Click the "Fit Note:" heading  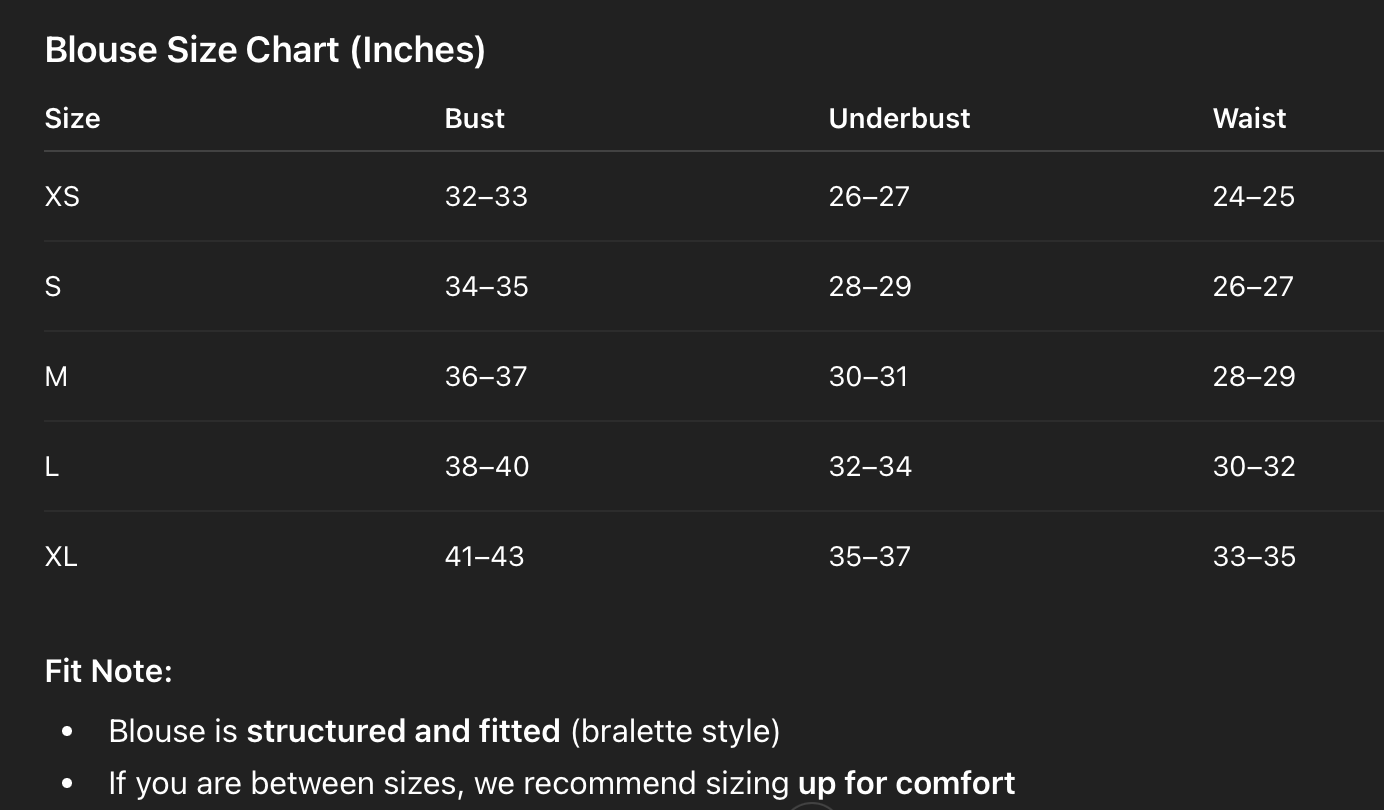[x=108, y=671]
